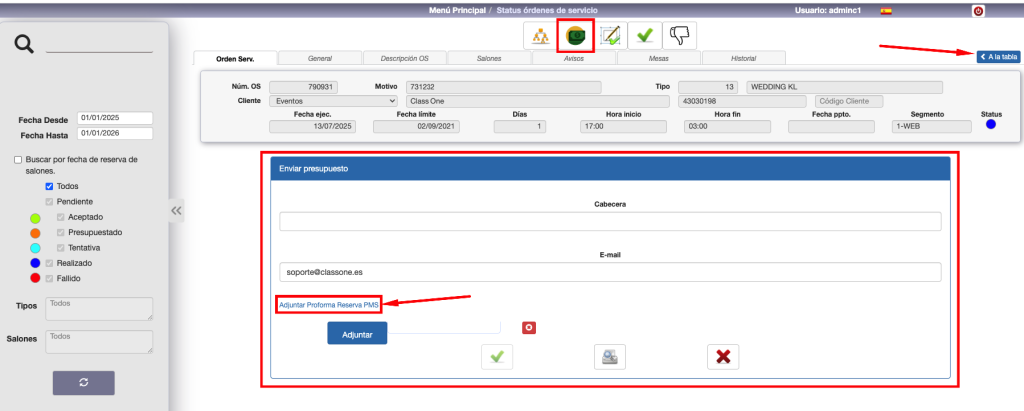Open the Cliente Eventos dropdown

333,101
